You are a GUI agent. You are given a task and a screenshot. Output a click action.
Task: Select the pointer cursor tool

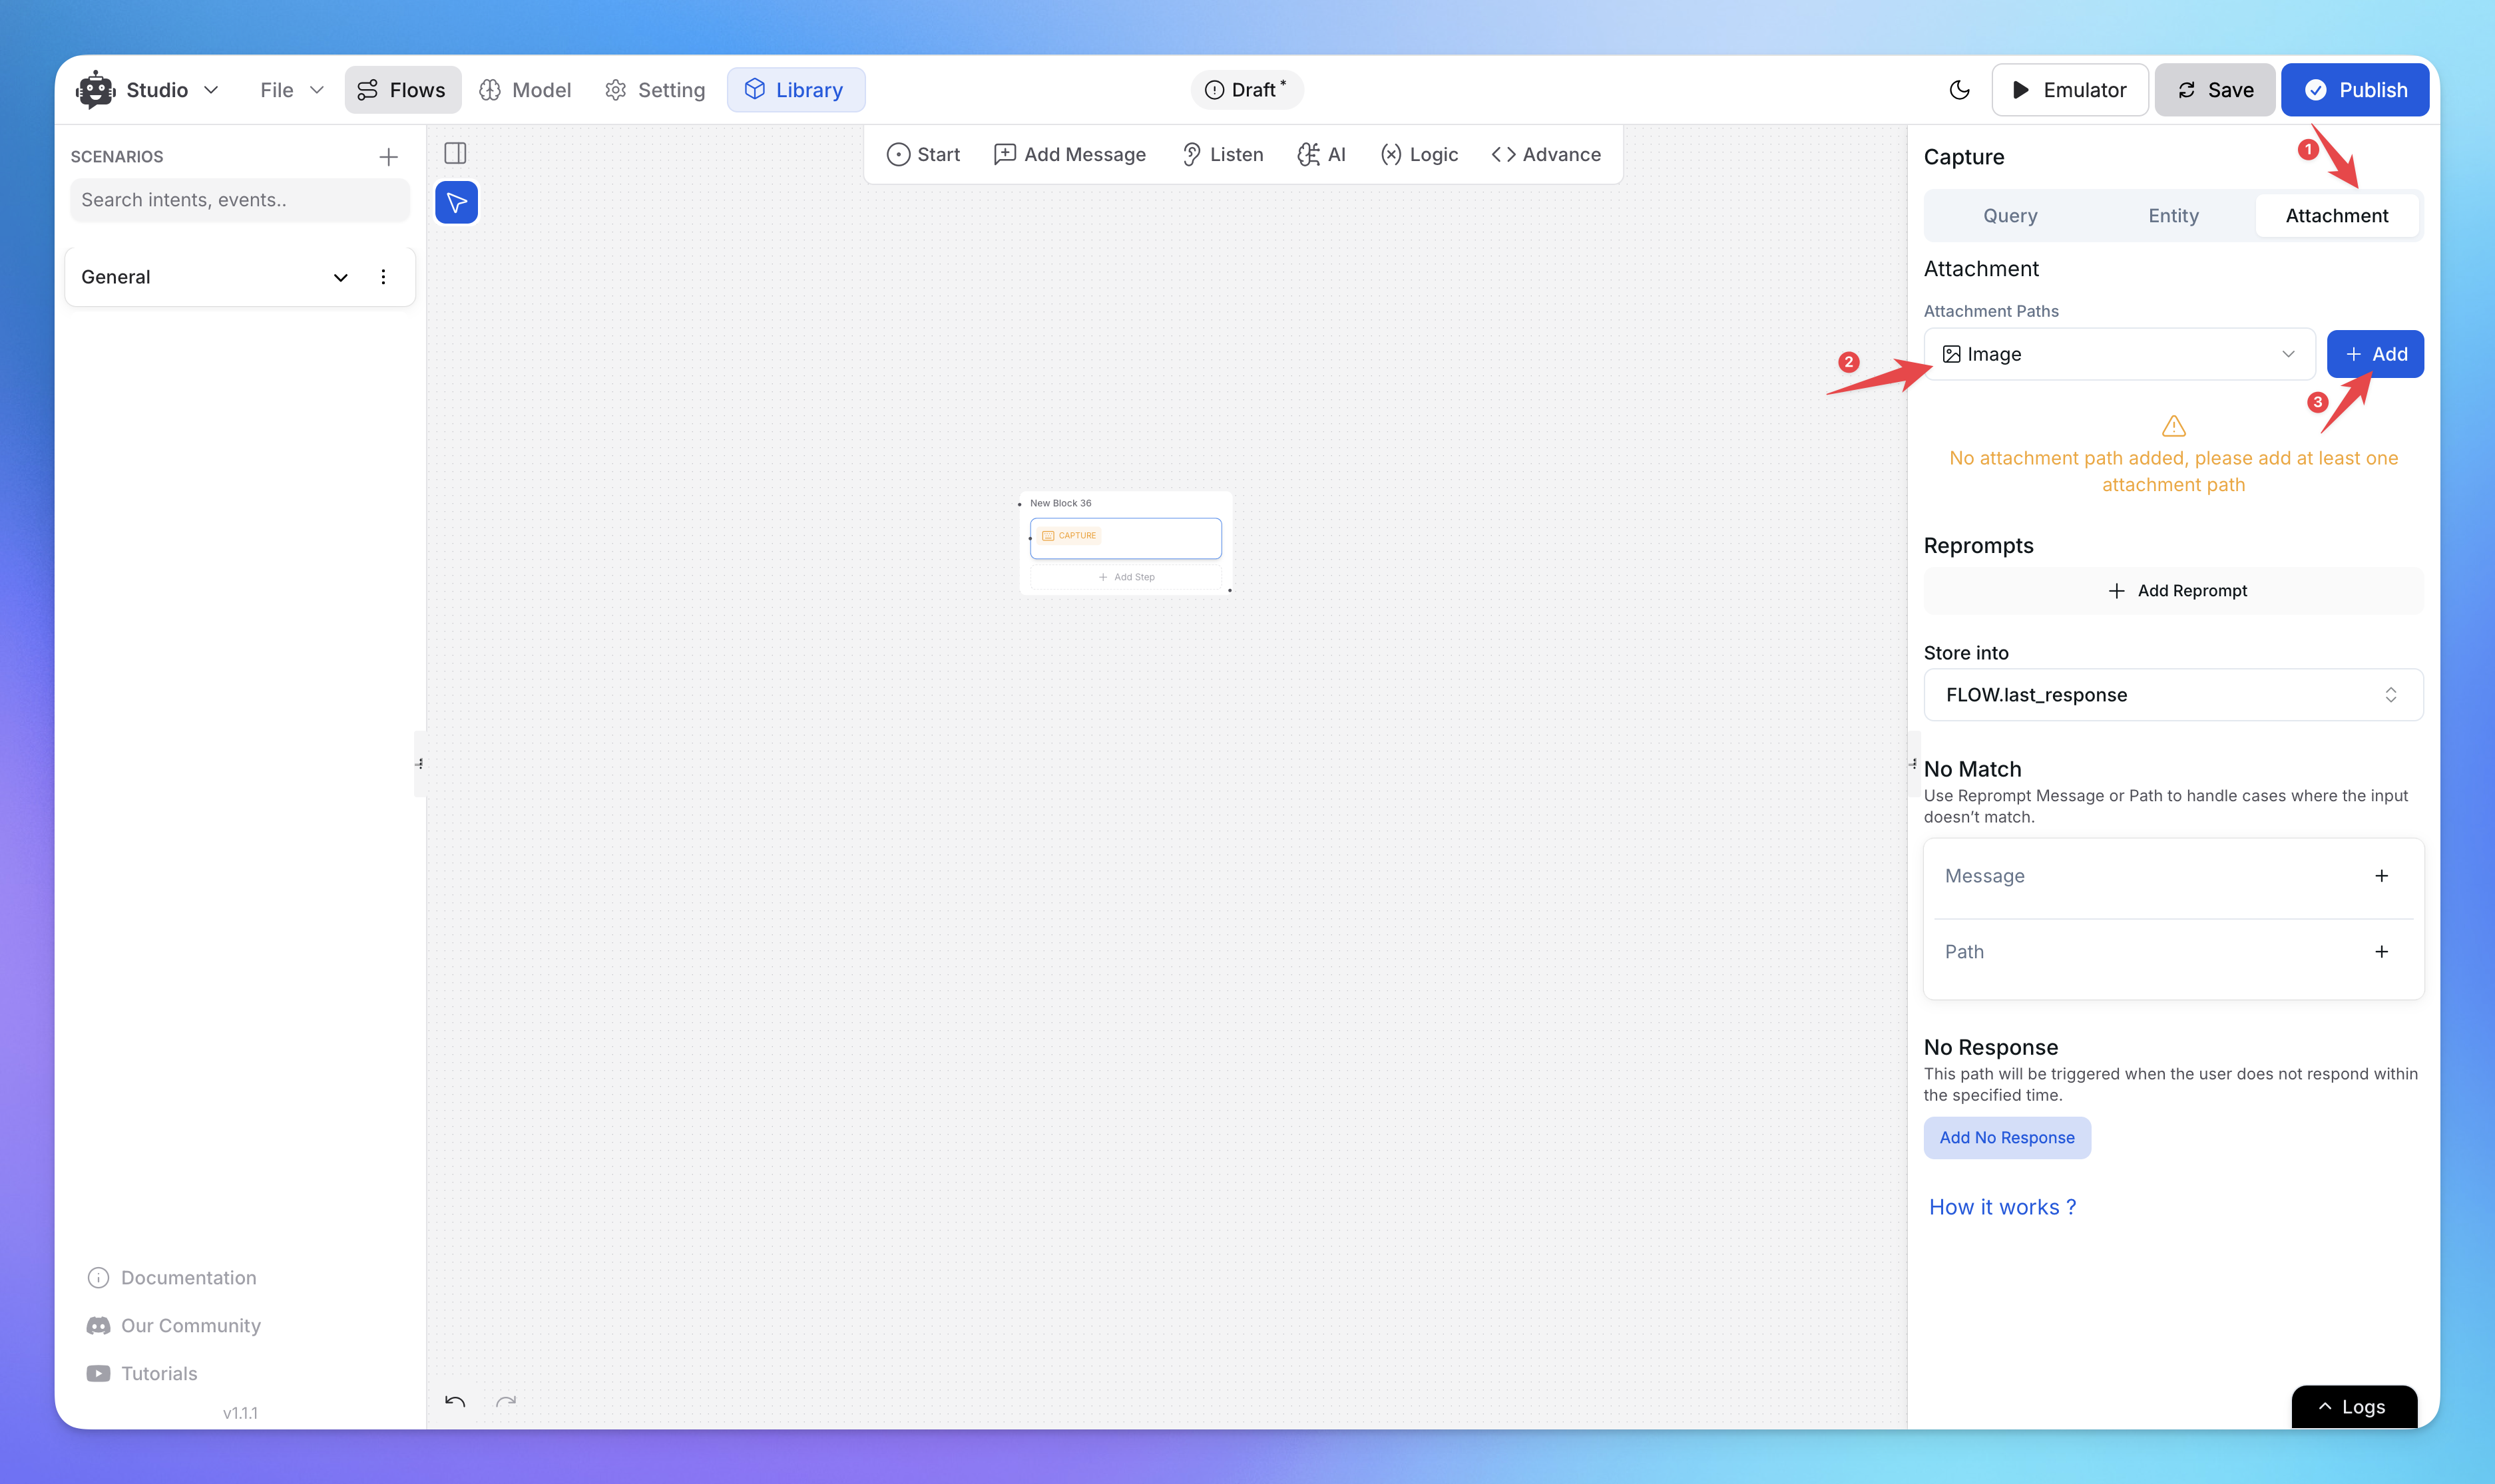coord(456,203)
